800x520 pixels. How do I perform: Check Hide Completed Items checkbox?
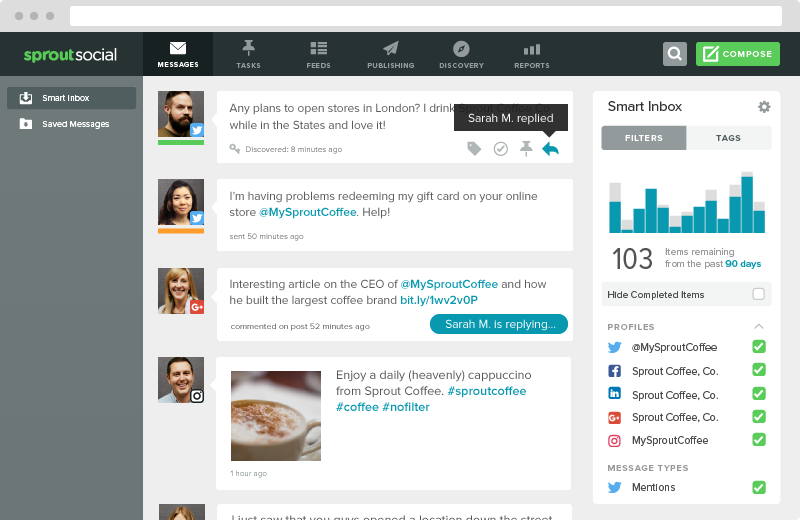click(x=759, y=294)
